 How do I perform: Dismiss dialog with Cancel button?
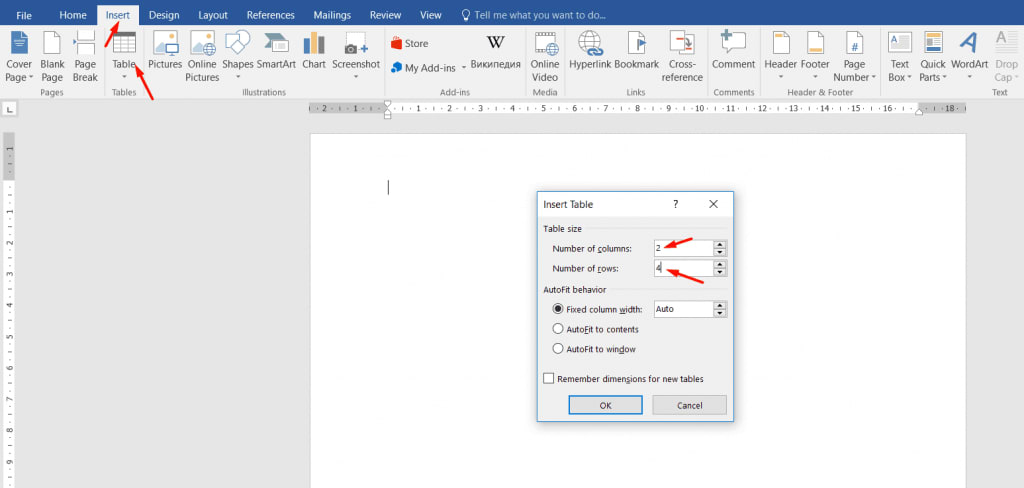tap(690, 405)
